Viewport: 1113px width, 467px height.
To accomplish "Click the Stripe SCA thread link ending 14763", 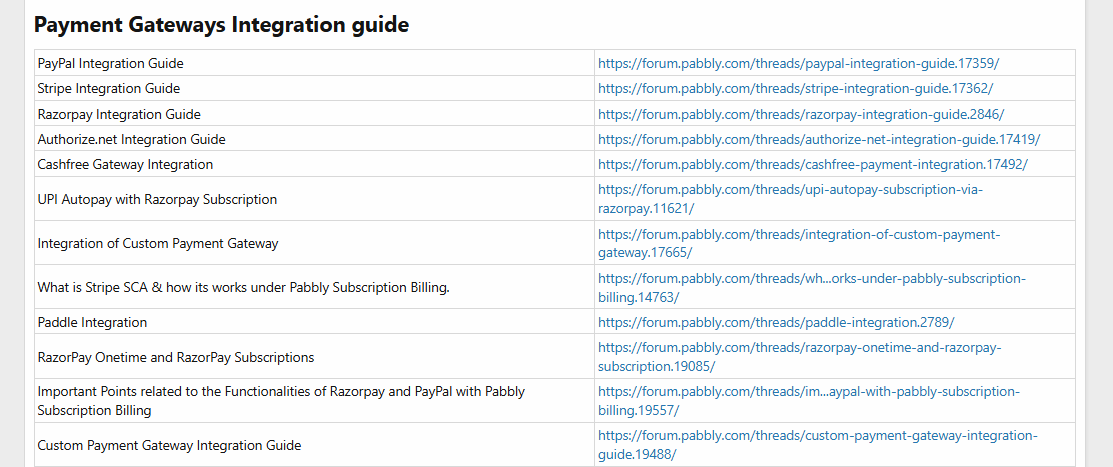I will 811,287.
